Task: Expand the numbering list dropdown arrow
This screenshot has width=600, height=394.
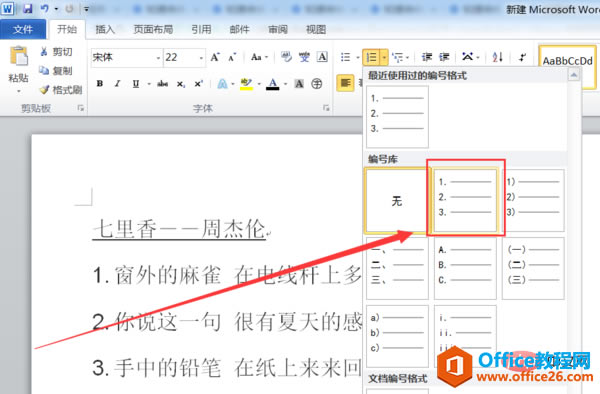Action: 384,58
